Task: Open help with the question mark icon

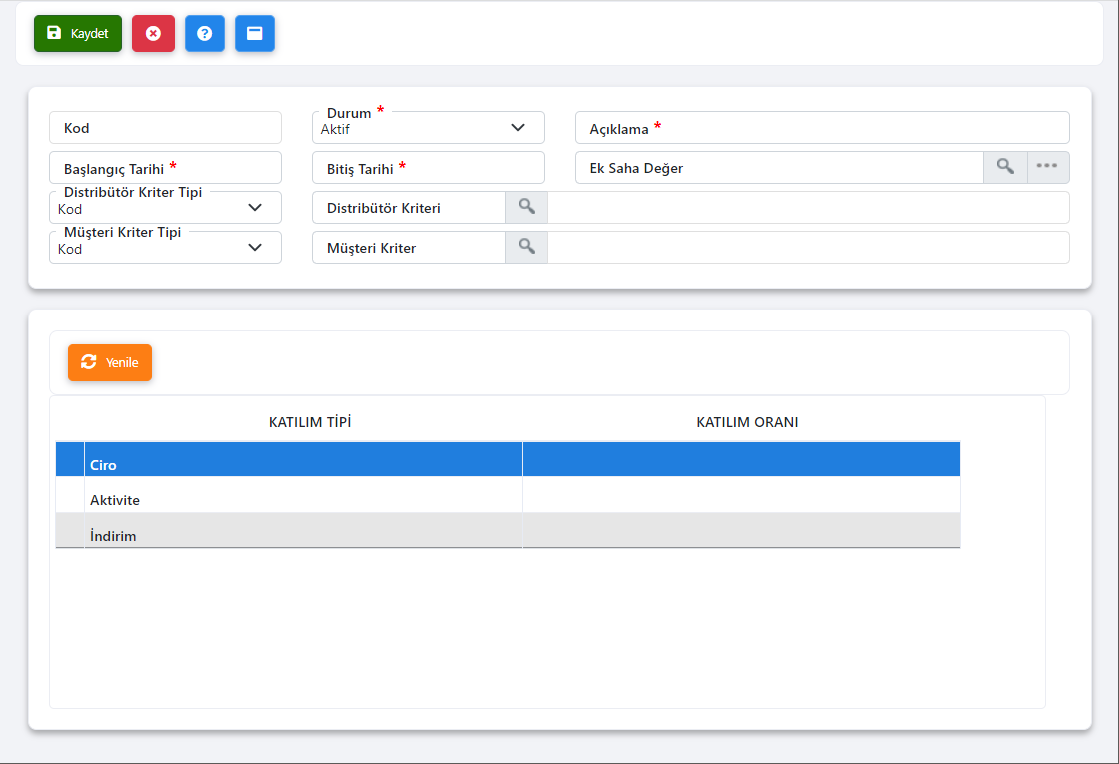Action: 204,33
